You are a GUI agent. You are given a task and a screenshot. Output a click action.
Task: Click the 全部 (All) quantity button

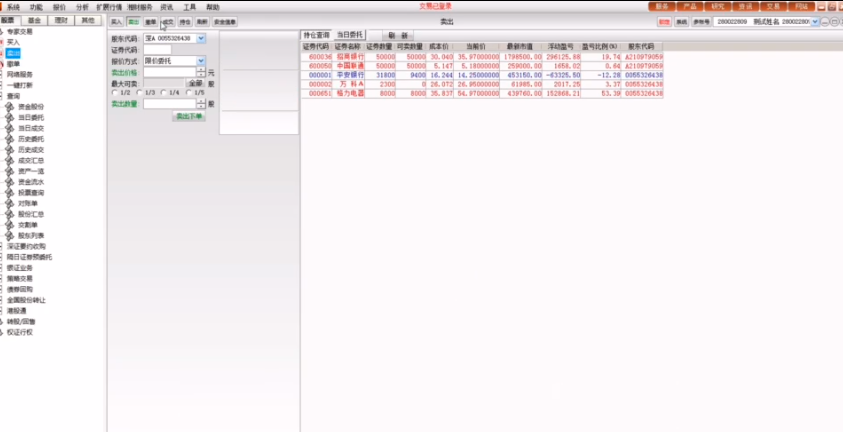pos(195,83)
